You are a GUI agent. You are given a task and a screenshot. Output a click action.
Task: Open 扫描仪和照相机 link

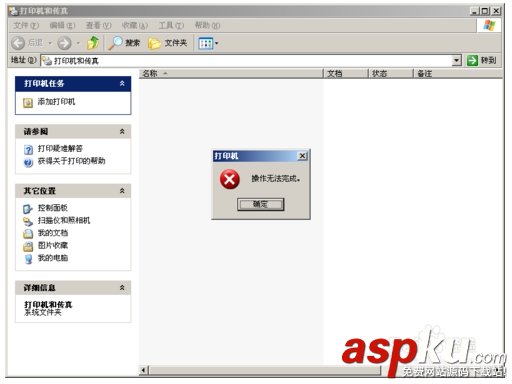(64, 220)
